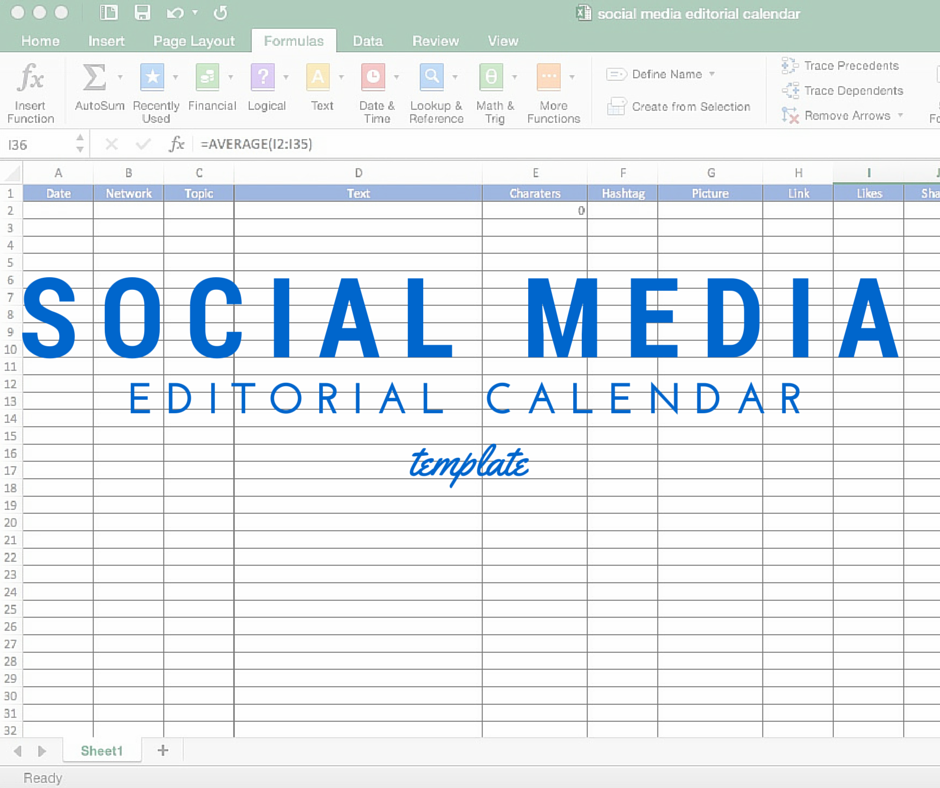Open the Logical functions icon
The width and height of the screenshot is (940, 788).
point(262,77)
